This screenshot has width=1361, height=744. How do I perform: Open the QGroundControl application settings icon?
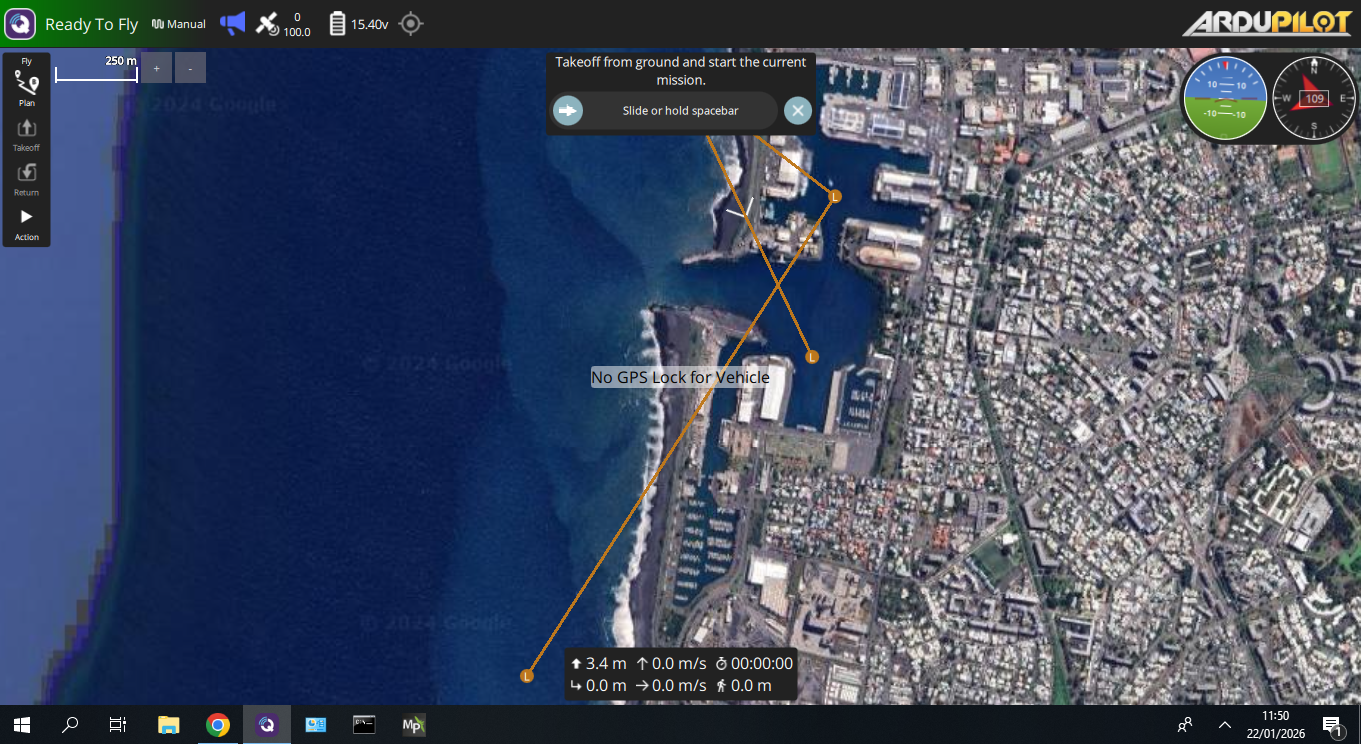pos(20,24)
